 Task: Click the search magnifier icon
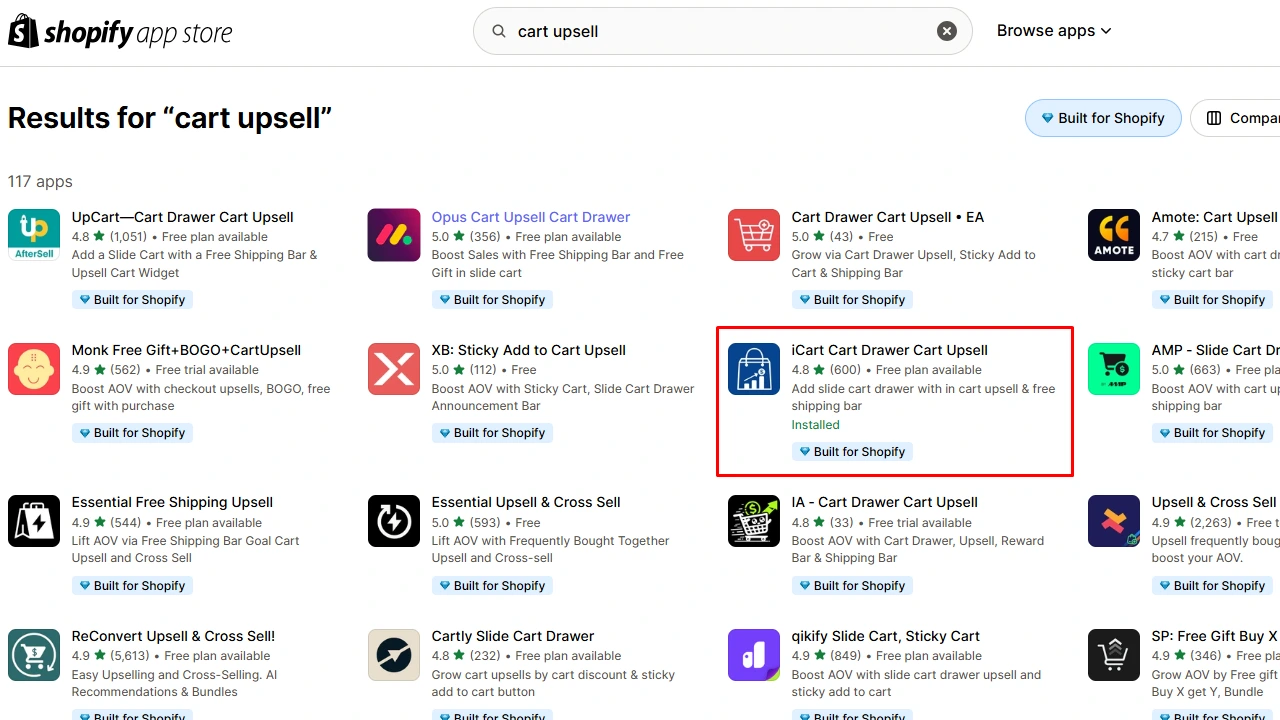pos(499,31)
